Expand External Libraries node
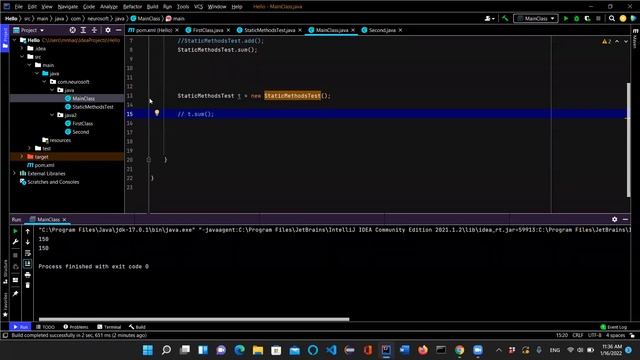This screenshot has height=360, width=640. tap(15, 173)
